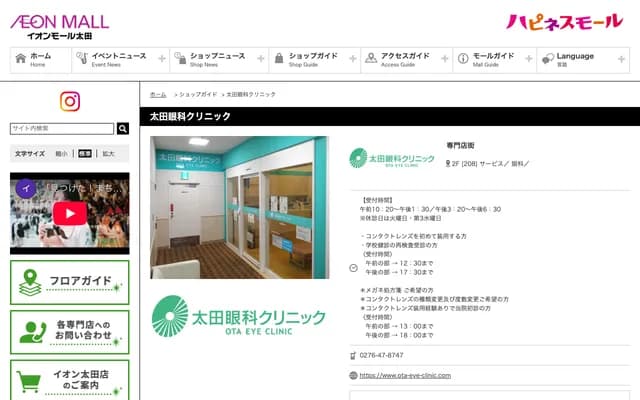The height and width of the screenshot is (400, 640).
Task: Open the Instagram icon link
Action: click(70, 101)
